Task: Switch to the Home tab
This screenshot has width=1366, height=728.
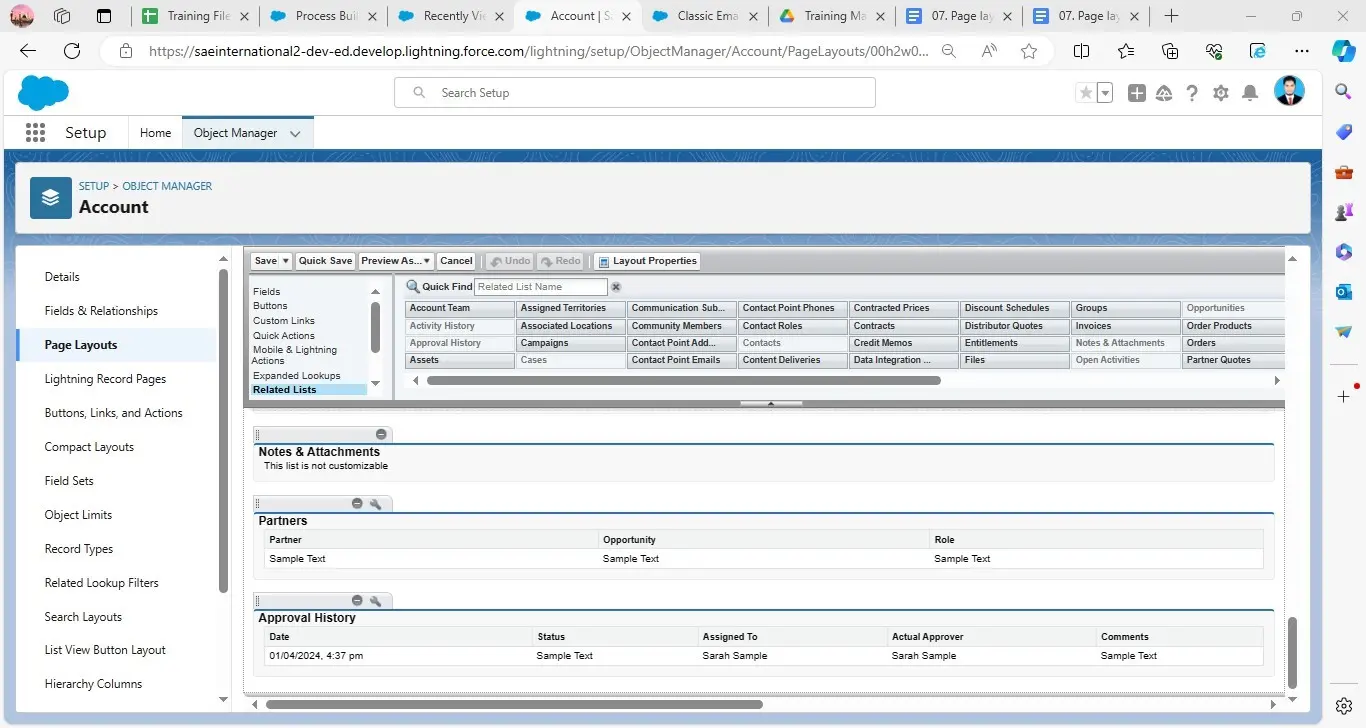Action: tap(155, 133)
